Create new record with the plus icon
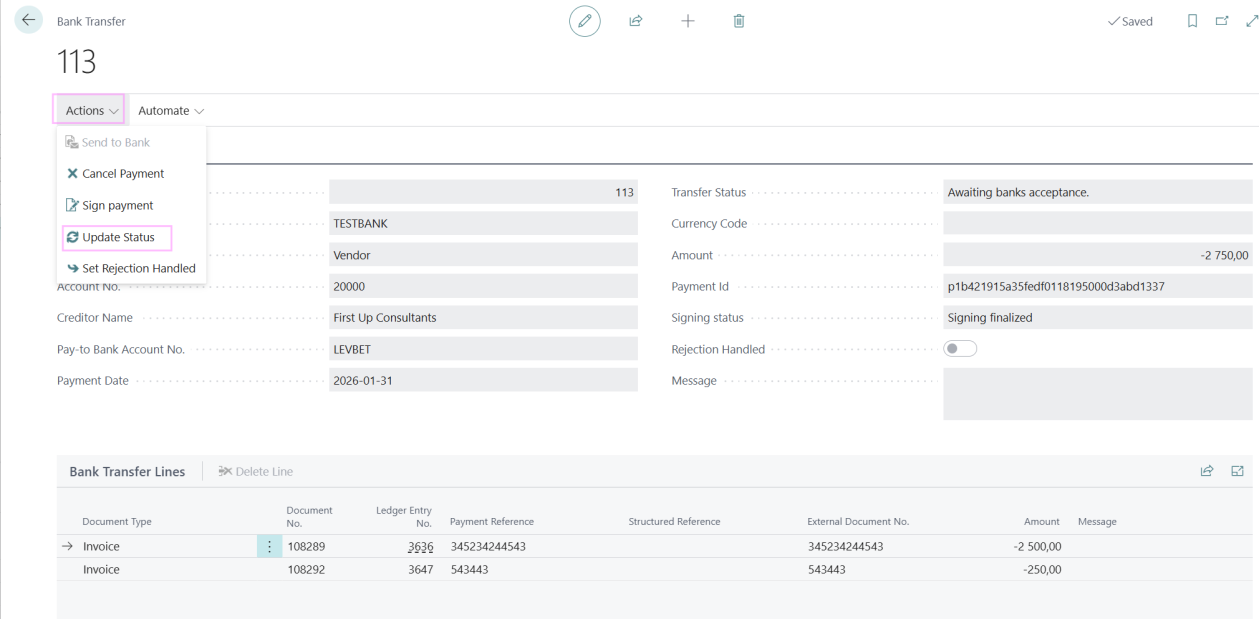The width and height of the screenshot is (1259, 619). click(x=687, y=21)
